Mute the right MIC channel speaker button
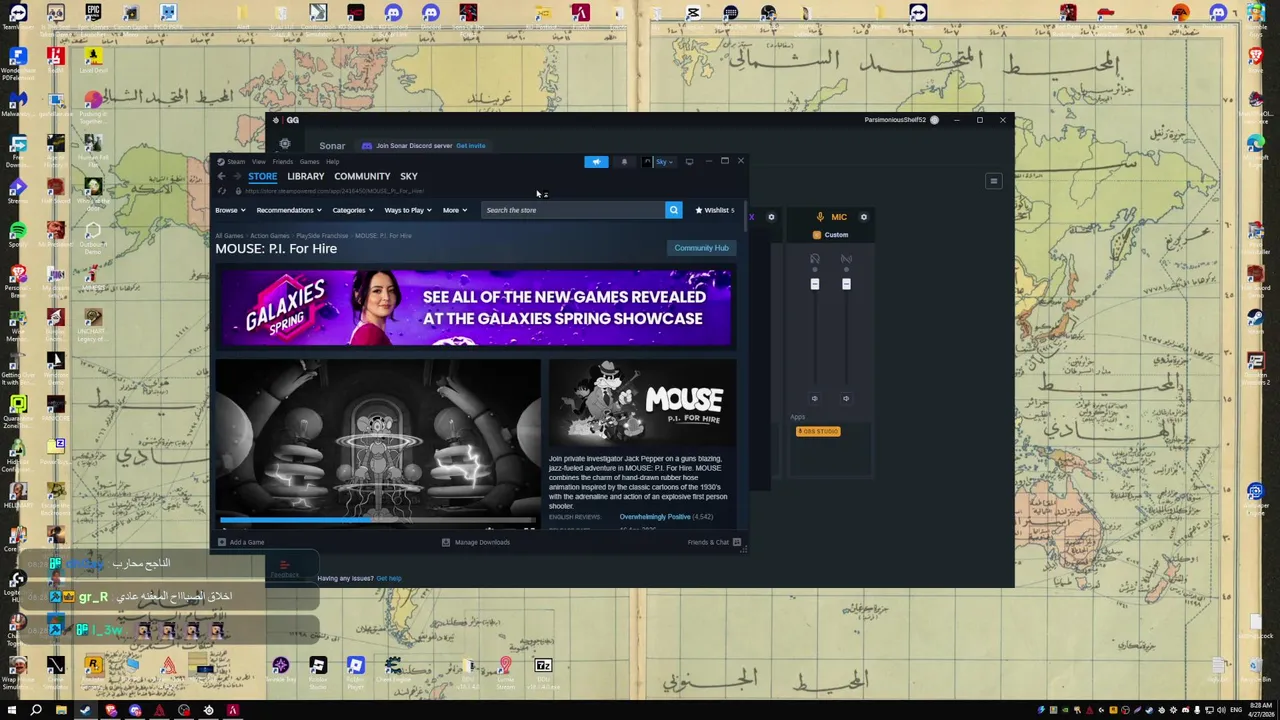 (x=846, y=398)
